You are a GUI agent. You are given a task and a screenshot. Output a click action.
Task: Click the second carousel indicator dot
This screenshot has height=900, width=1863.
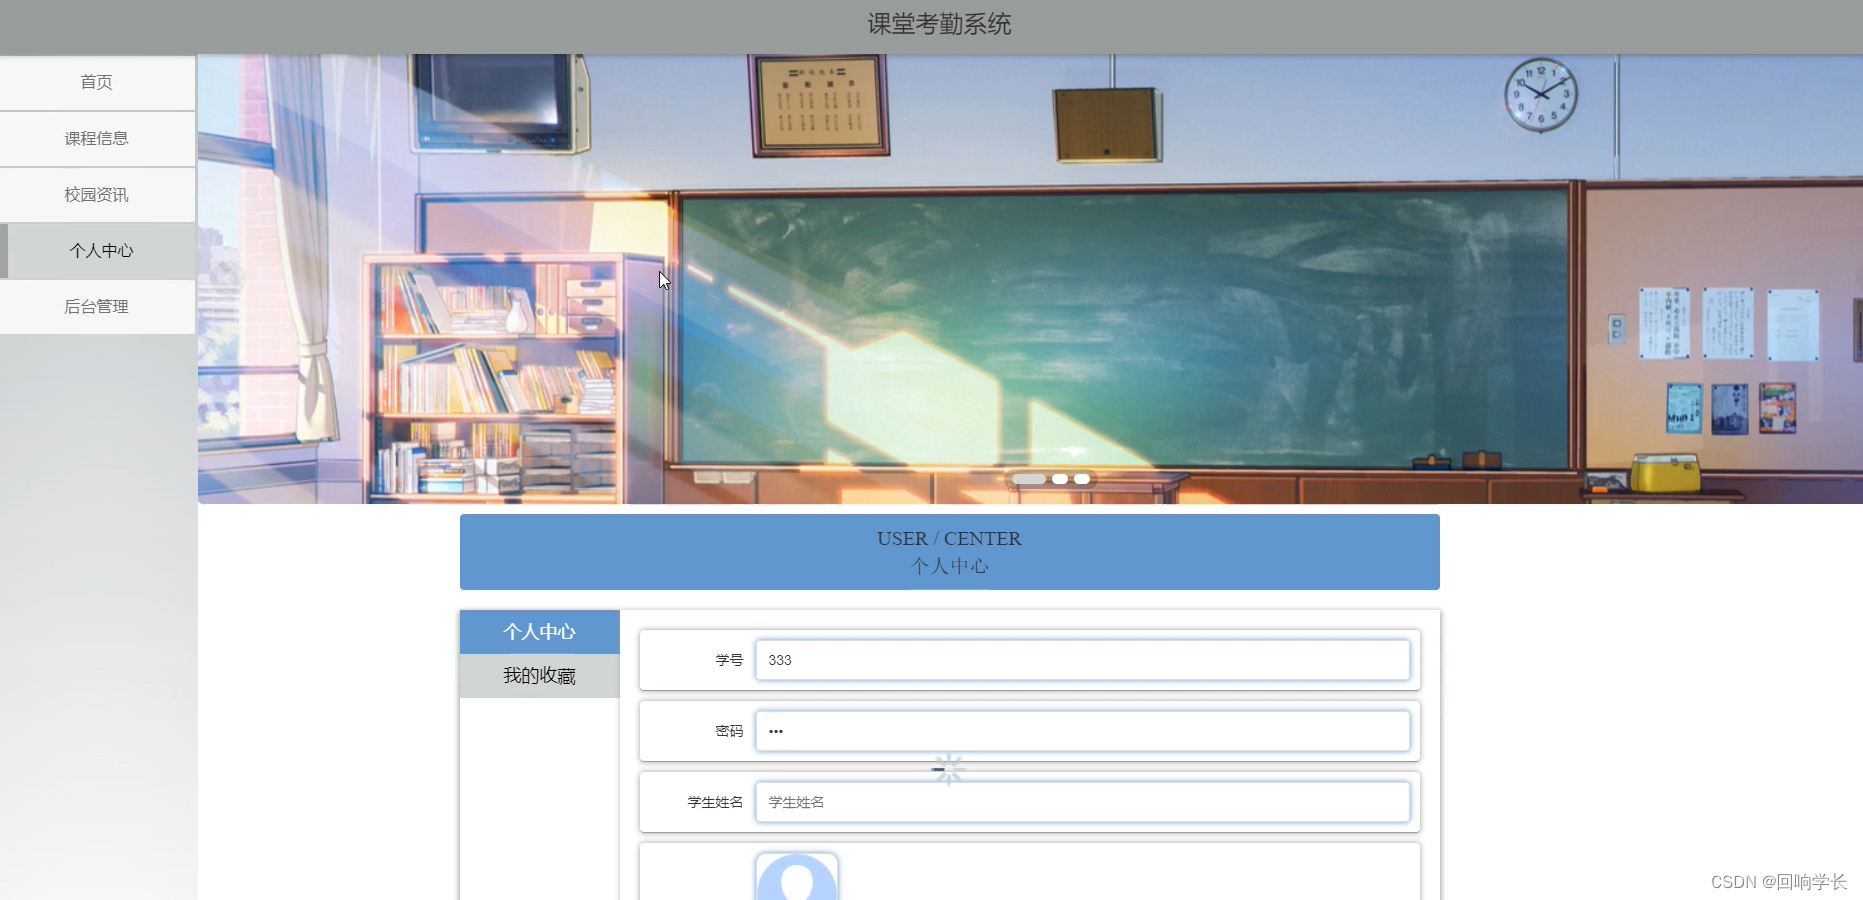(x=1059, y=479)
